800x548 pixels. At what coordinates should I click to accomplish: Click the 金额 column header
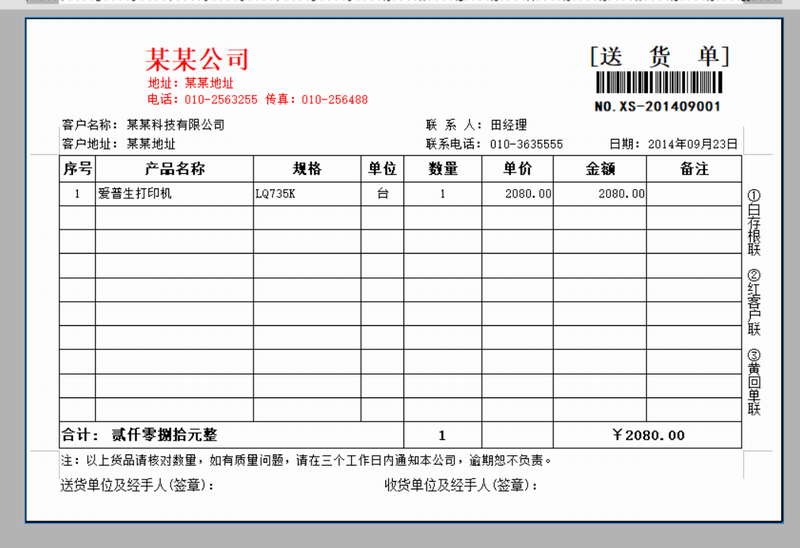[599, 169]
